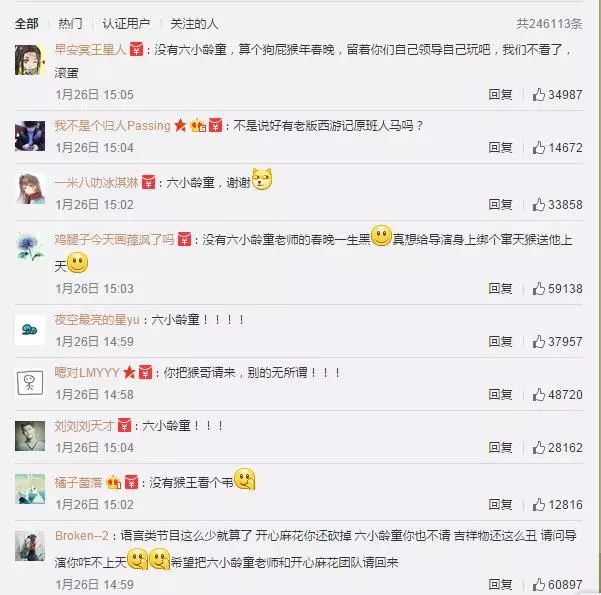
Task: Like the Broken--2 comment with 60897 likes
Action: [x=539, y=584]
